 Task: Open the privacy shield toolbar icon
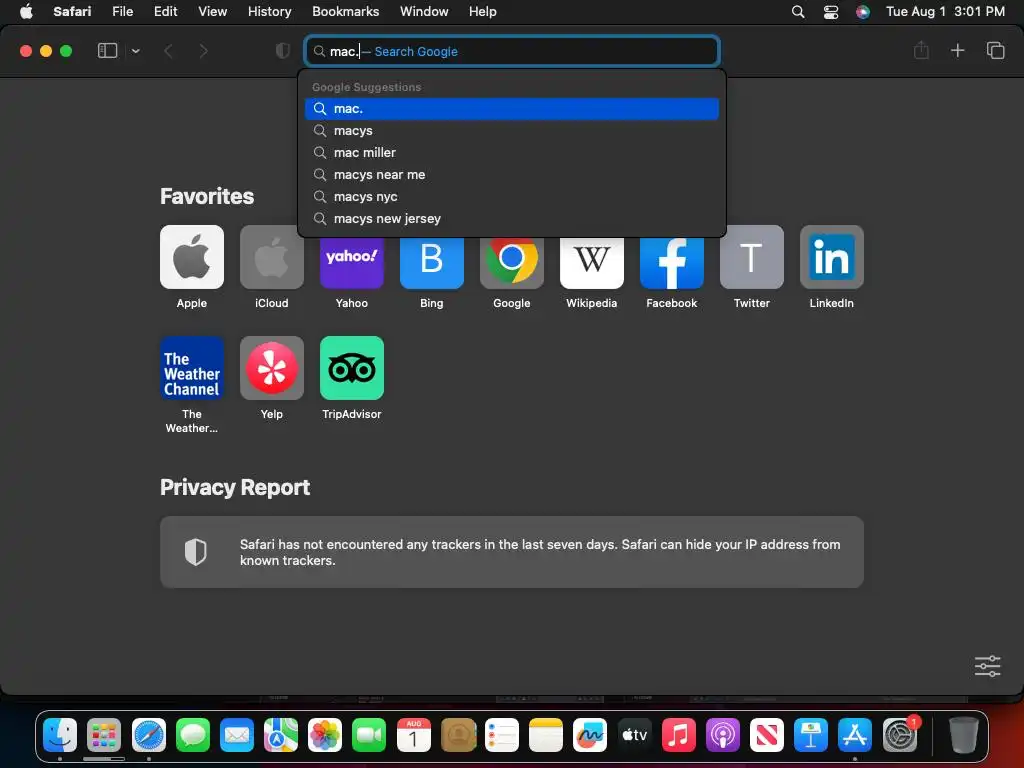coord(282,51)
